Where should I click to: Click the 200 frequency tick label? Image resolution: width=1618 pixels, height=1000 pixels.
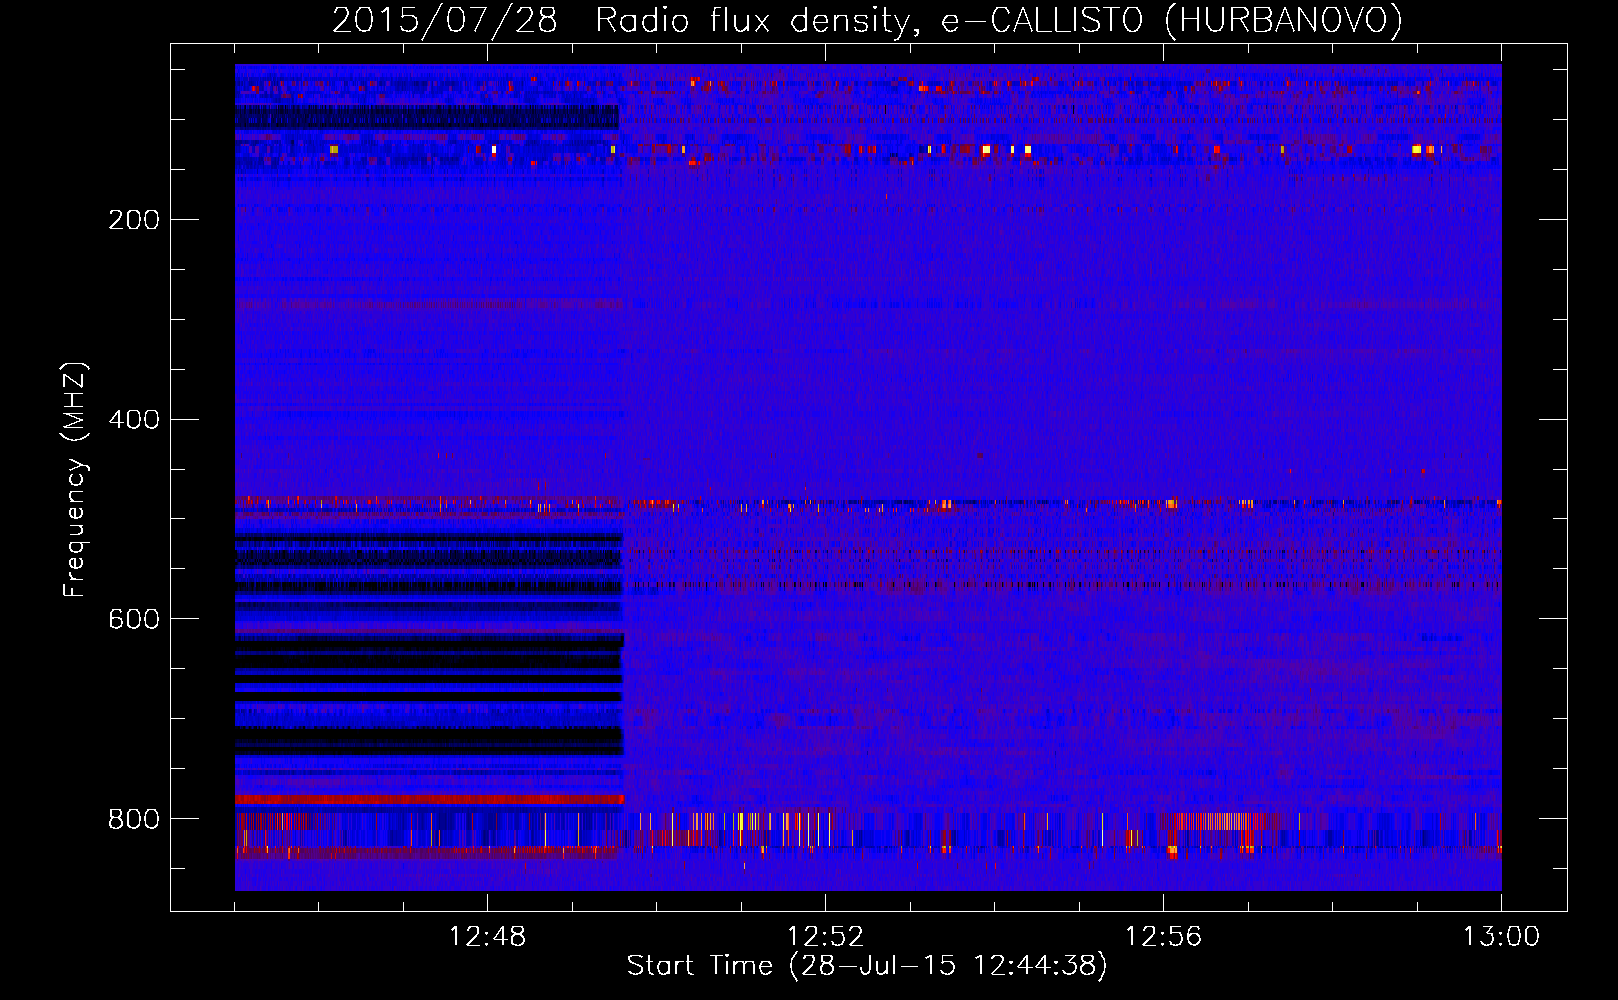pyautogui.click(x=134, y=220)
